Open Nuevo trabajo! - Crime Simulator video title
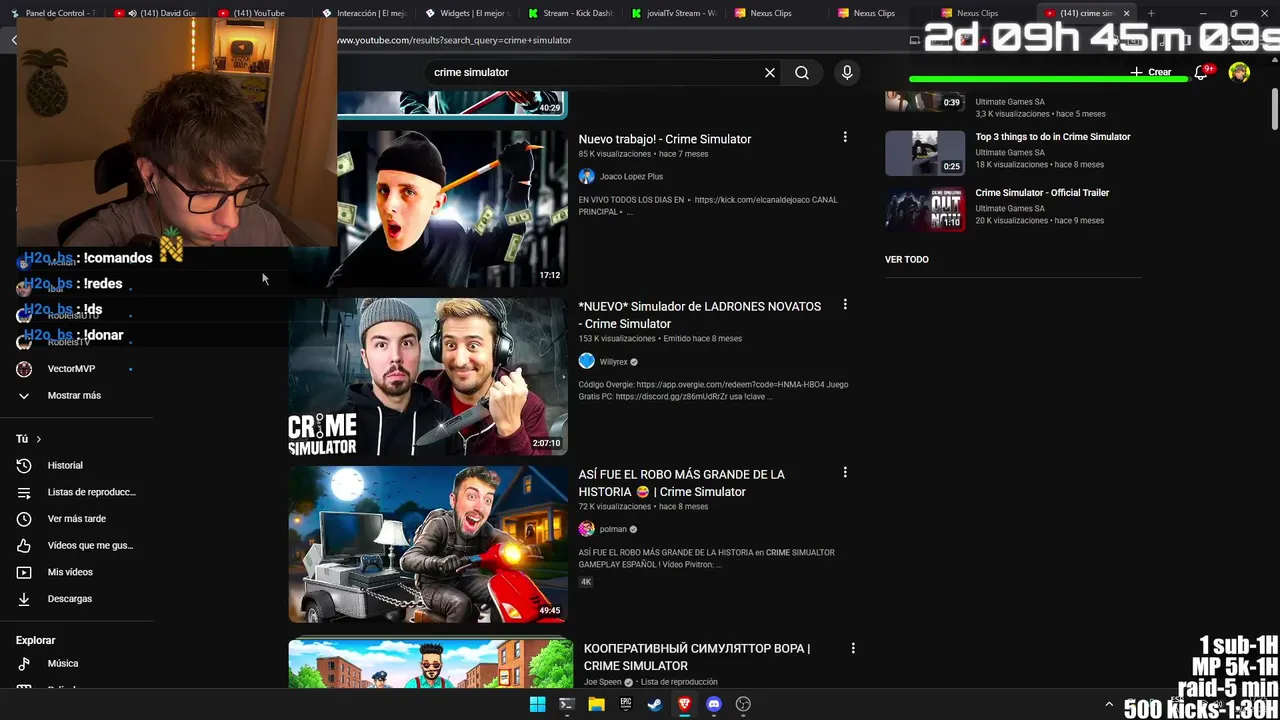 665,139
